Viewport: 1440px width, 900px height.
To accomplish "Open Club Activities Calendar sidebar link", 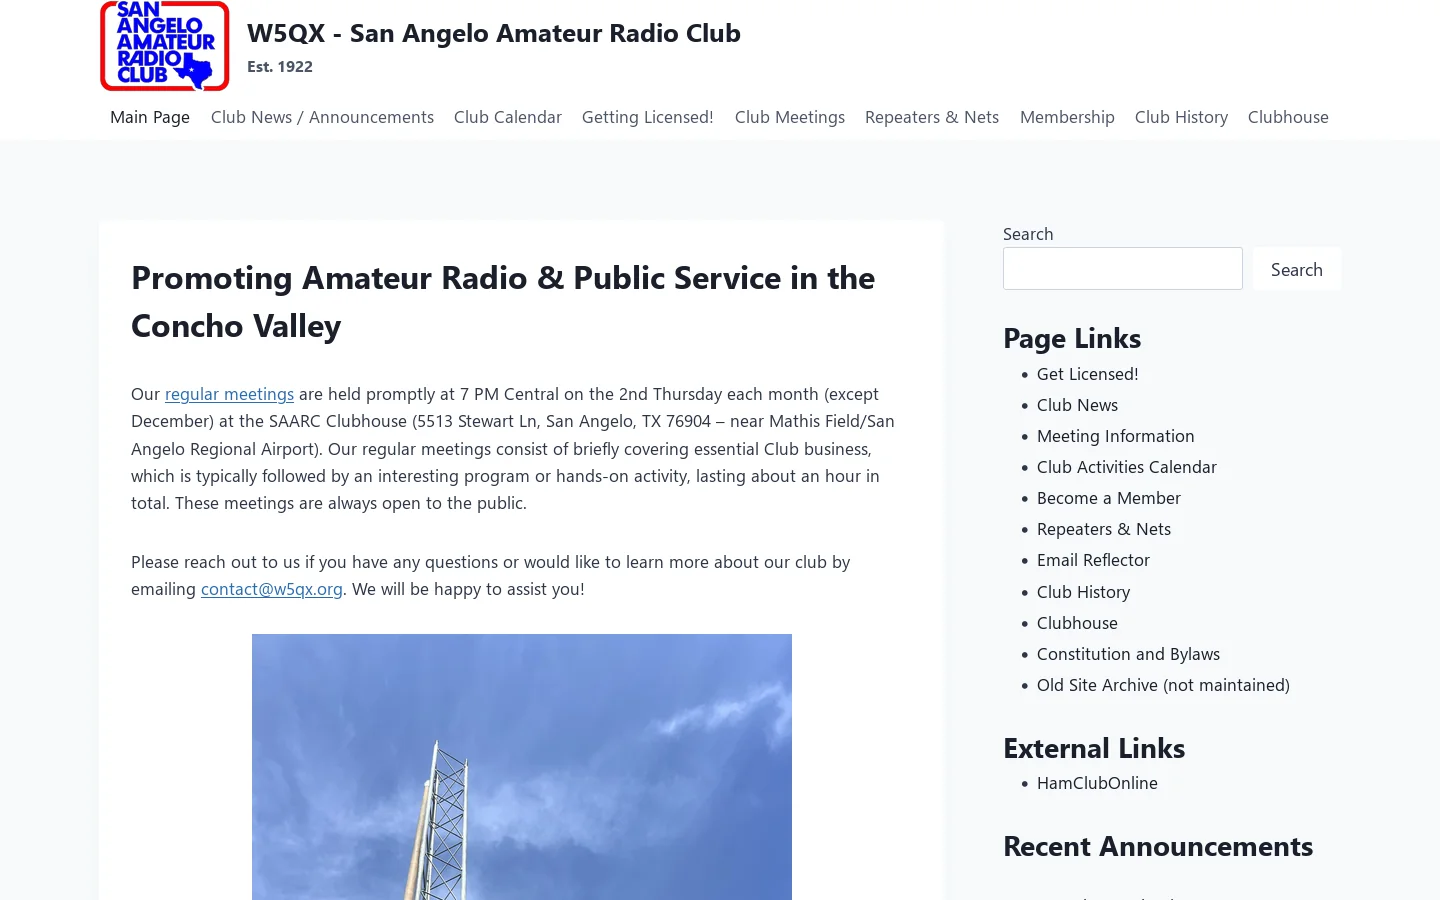I will click(1127, 467).
